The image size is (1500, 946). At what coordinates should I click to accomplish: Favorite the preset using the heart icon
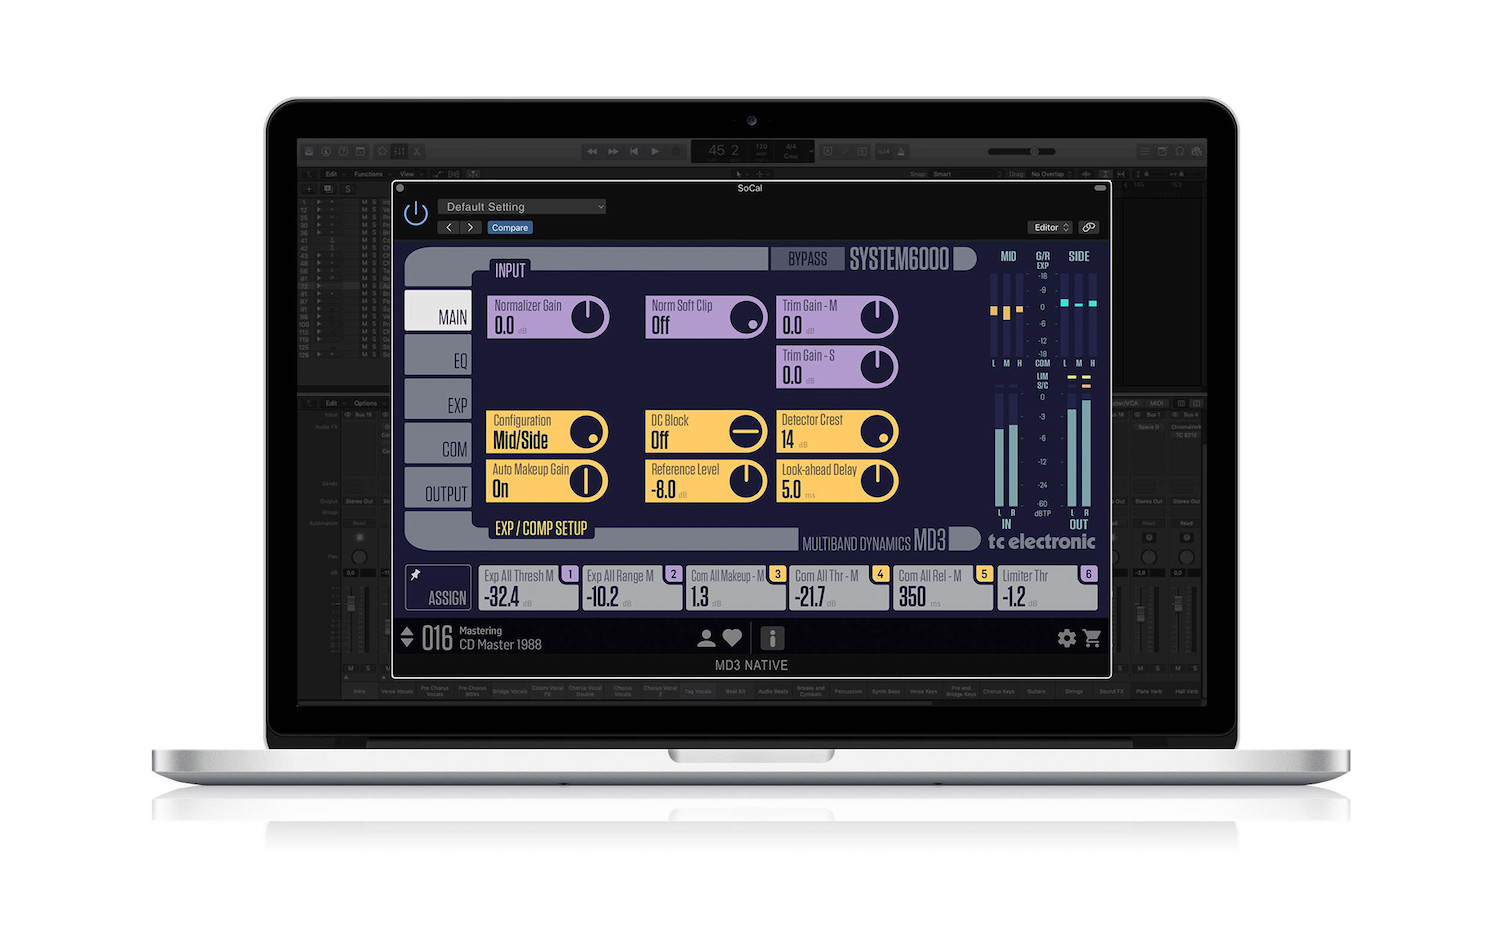tap(733, 638)
